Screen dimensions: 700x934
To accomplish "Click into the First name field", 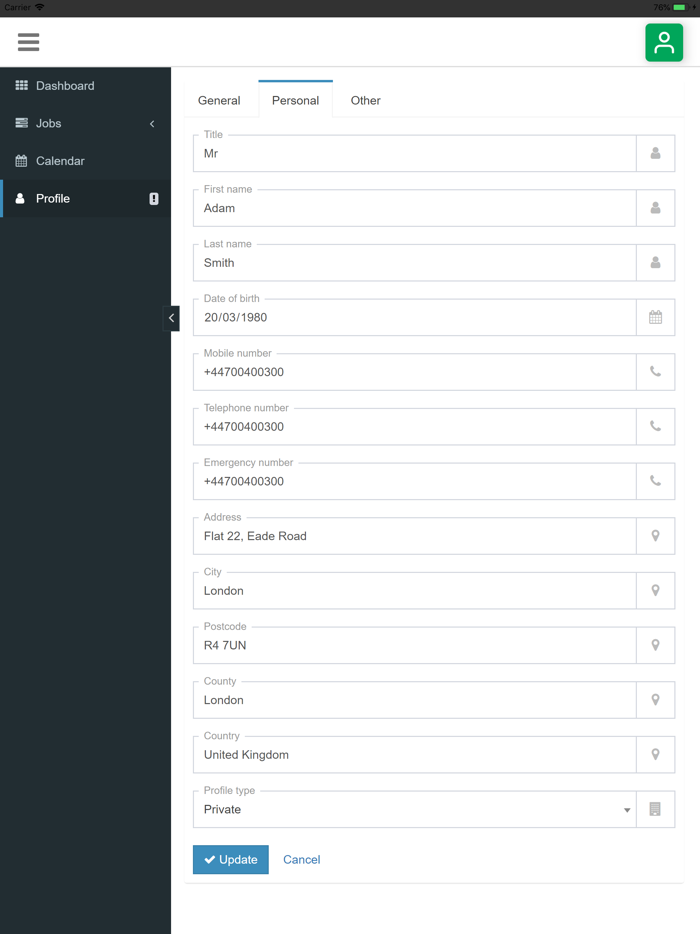I will pos(414,208).
